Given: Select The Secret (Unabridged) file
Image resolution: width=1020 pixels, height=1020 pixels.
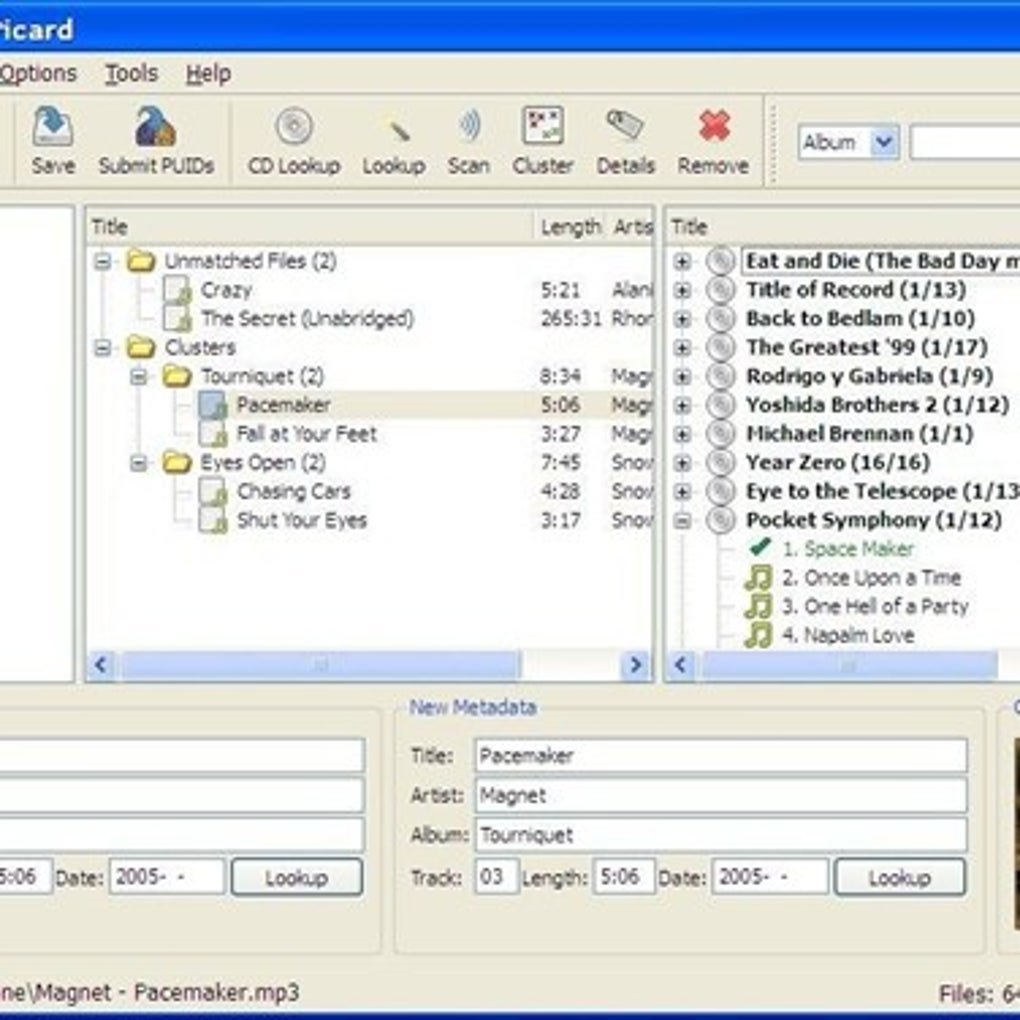Looking at the screenshot, I should (x=307, y=319).
